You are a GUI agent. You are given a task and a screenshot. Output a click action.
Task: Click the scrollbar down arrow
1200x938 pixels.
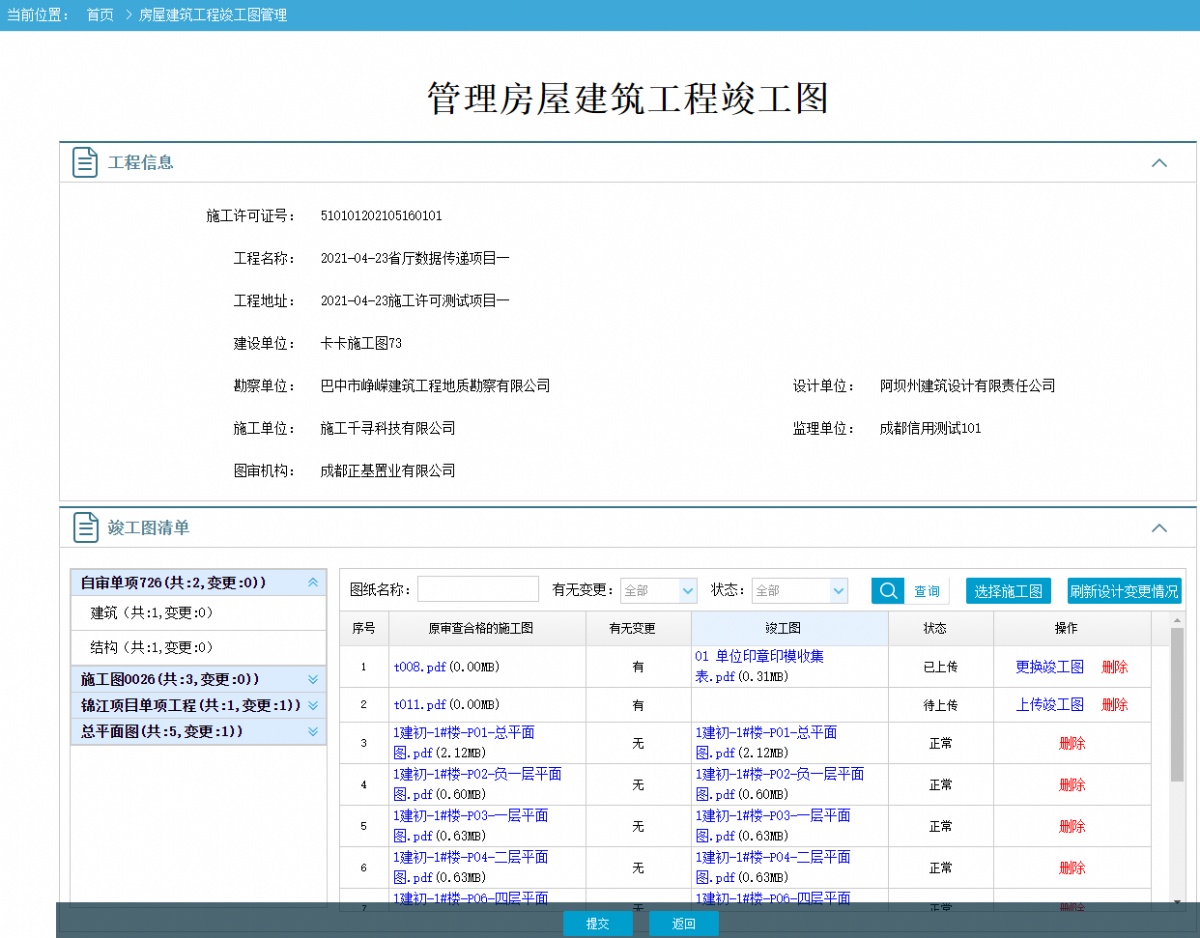(x=1177, y=902)
